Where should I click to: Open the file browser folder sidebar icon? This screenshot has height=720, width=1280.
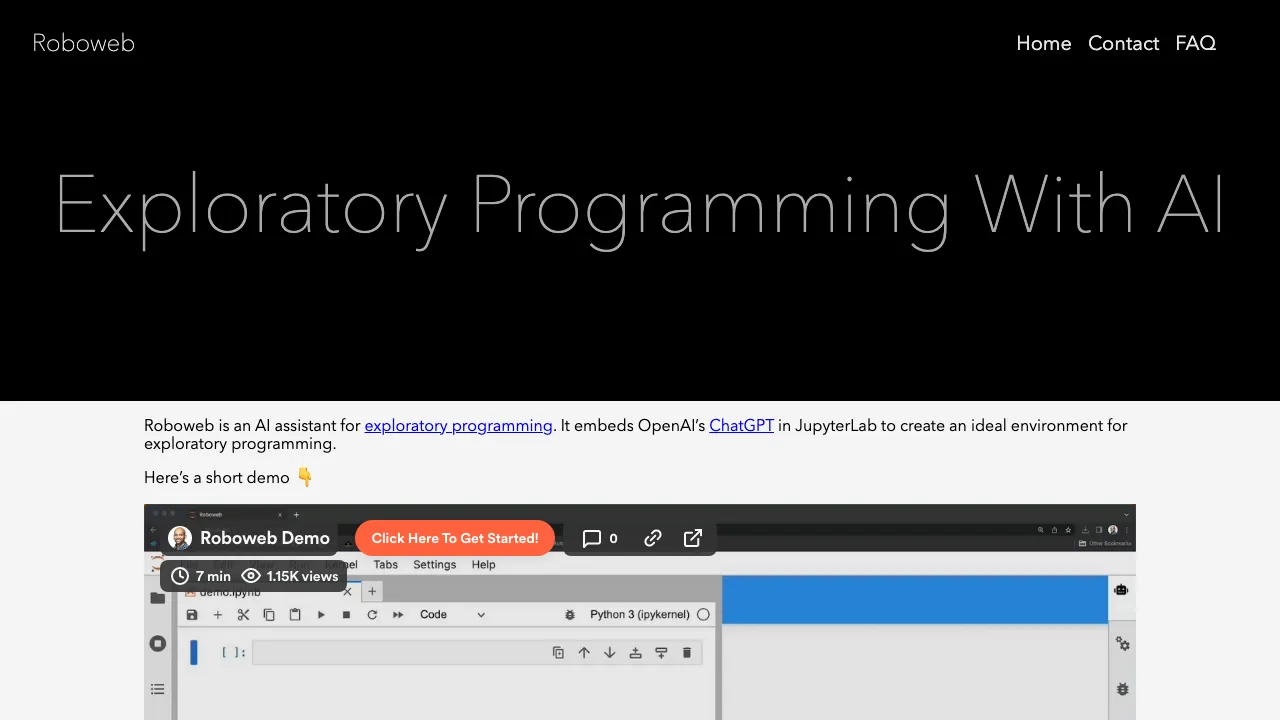[158, 598]
